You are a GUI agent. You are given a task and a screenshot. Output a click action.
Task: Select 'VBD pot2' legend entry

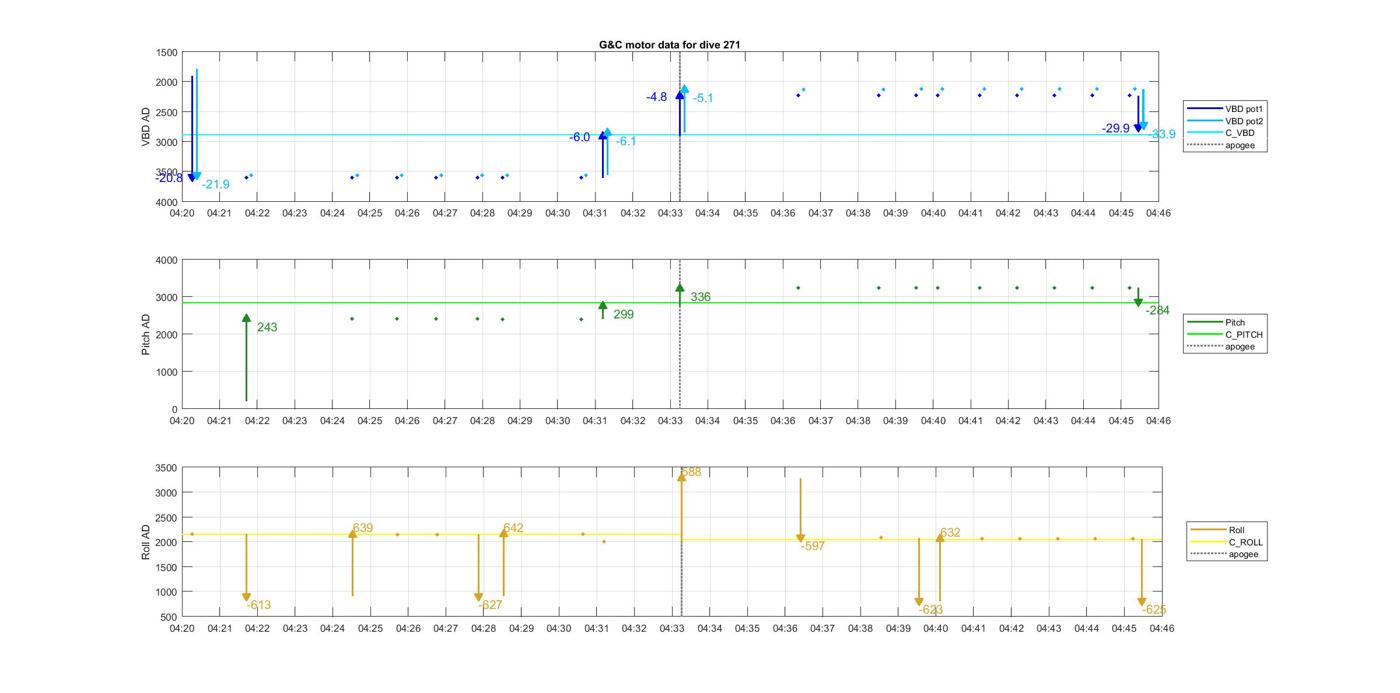coord(1224,120)
